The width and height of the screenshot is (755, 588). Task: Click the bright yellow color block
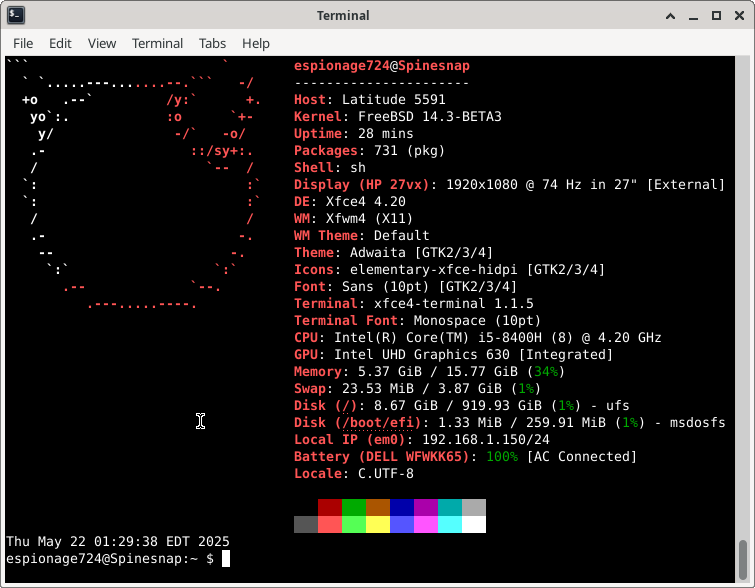tap(378, 525)
